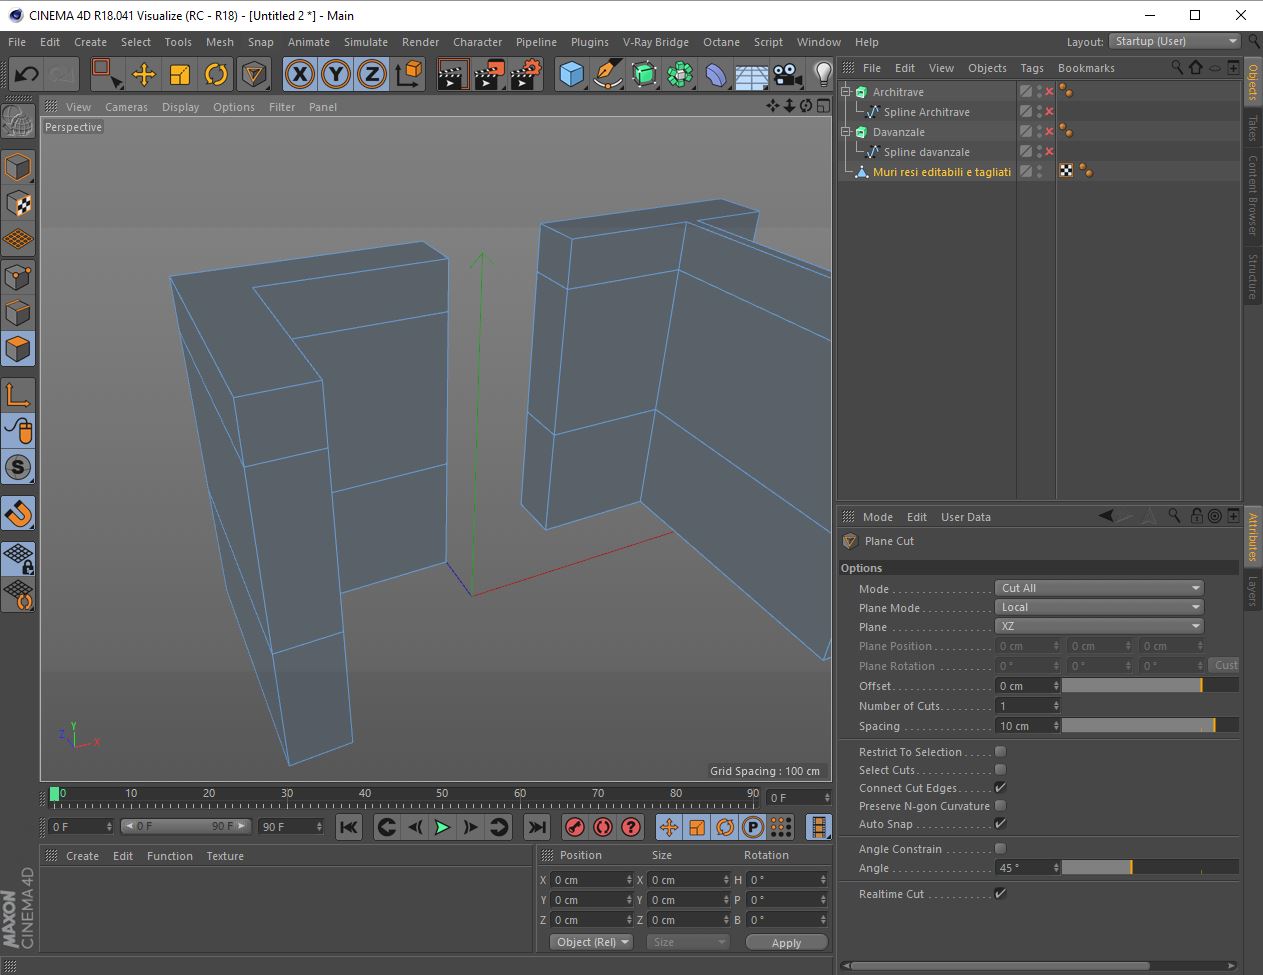The width and height of the screenshot is (1263, 975).
Task: Select the Scale tool
Action: [180, 74]
